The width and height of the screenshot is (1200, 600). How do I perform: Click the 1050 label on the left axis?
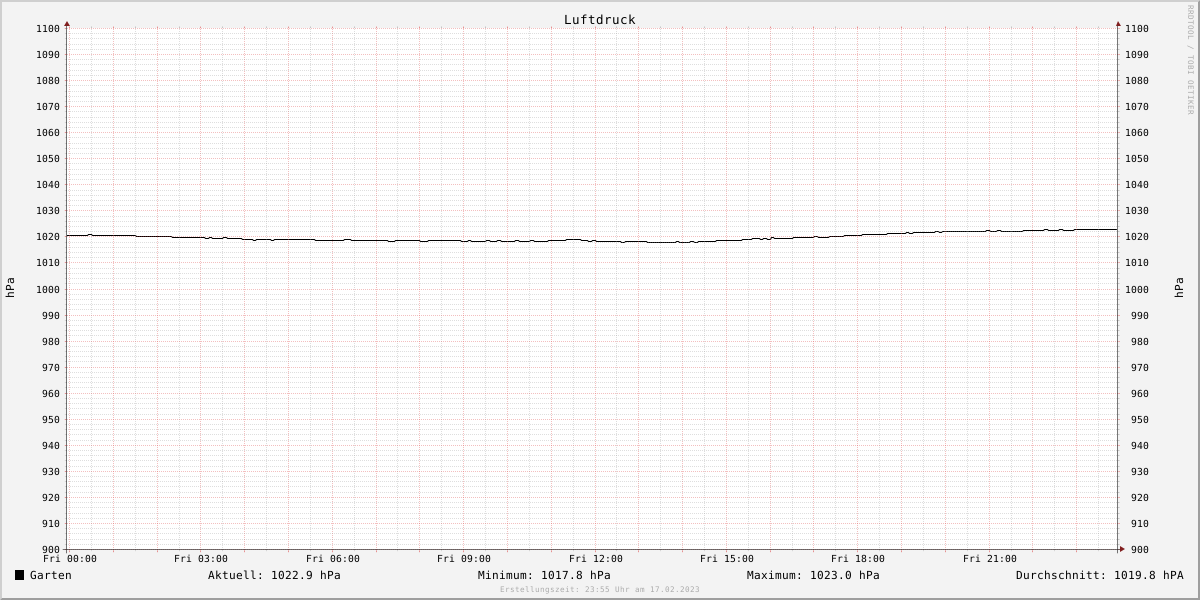48,159
